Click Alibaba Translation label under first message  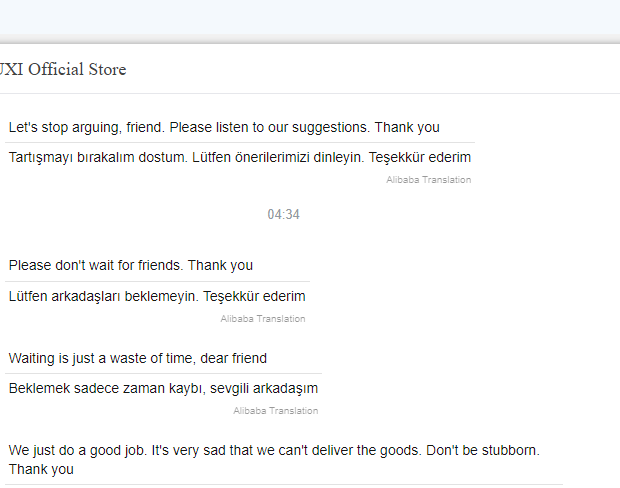(x=429, y=180)
